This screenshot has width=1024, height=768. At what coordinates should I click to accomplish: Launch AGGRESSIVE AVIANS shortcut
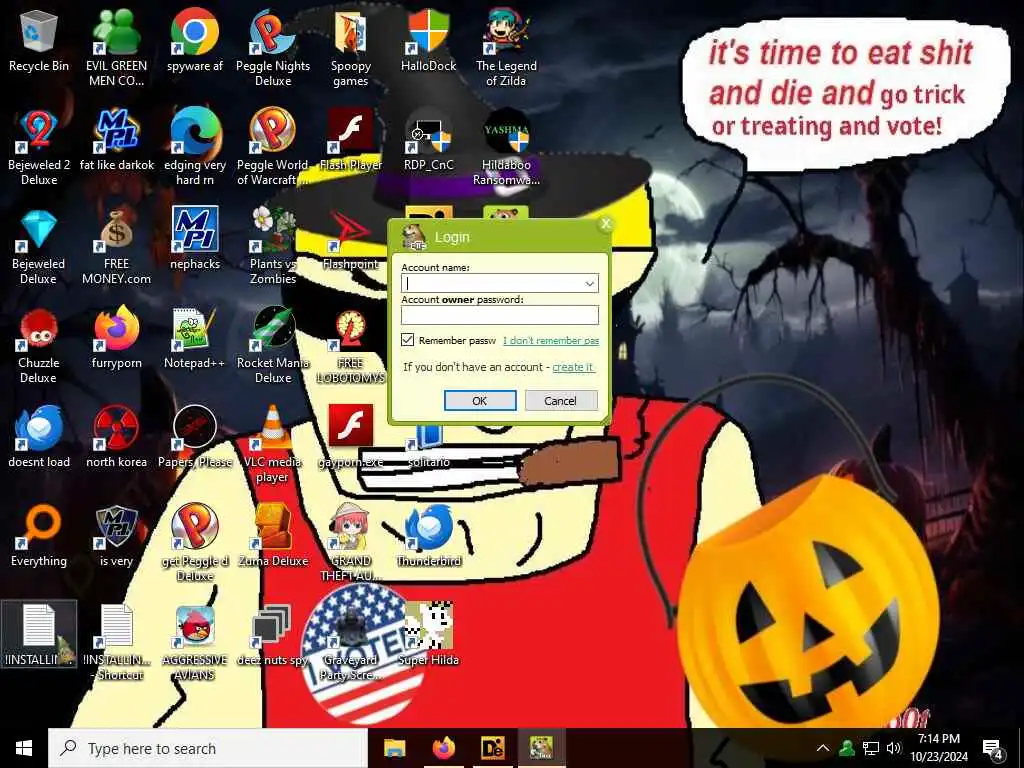tap(195, 643)
